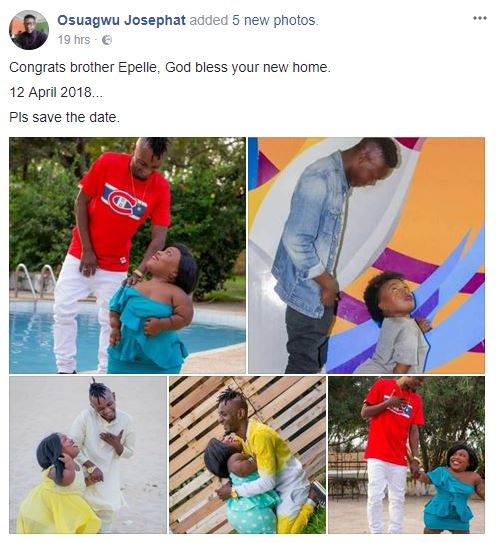Click the 'Pls save the date.' line
Image resolution: width=497 pixels, height=543 pixels.
click(x=64, y=117)
